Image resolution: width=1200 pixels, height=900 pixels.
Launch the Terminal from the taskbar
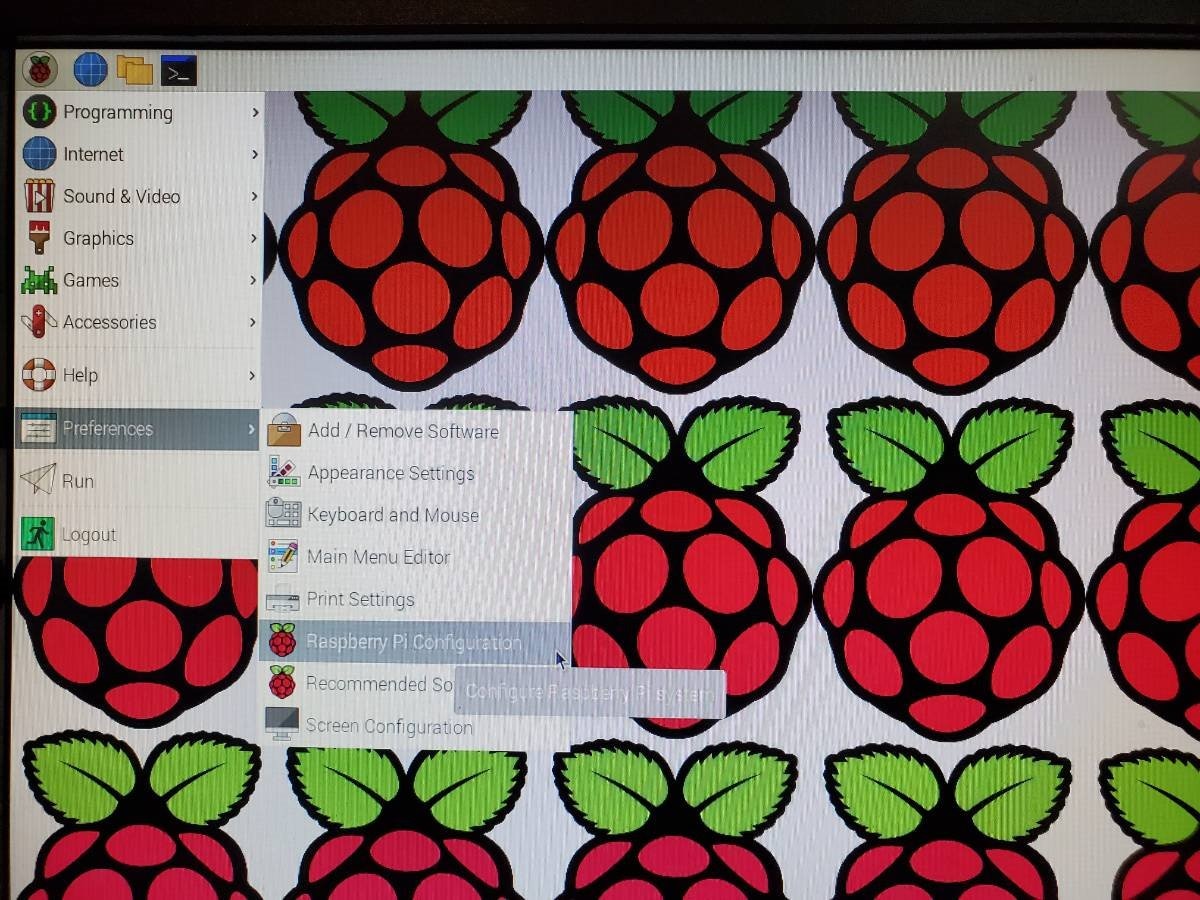click(x=179, y=70)
